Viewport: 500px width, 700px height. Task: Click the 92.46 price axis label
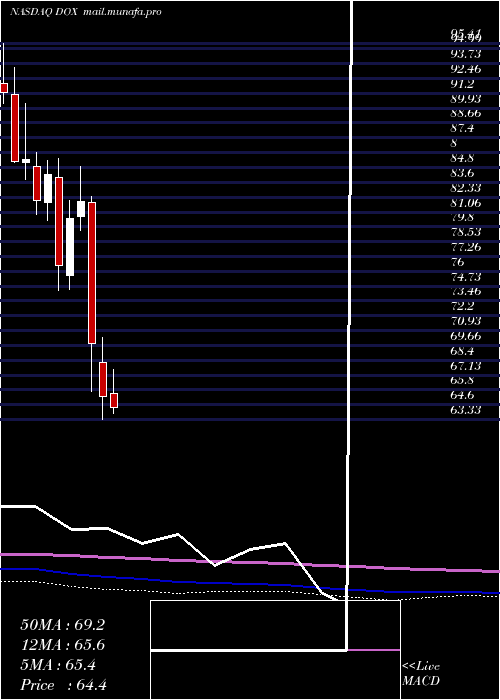pos(466,69)
